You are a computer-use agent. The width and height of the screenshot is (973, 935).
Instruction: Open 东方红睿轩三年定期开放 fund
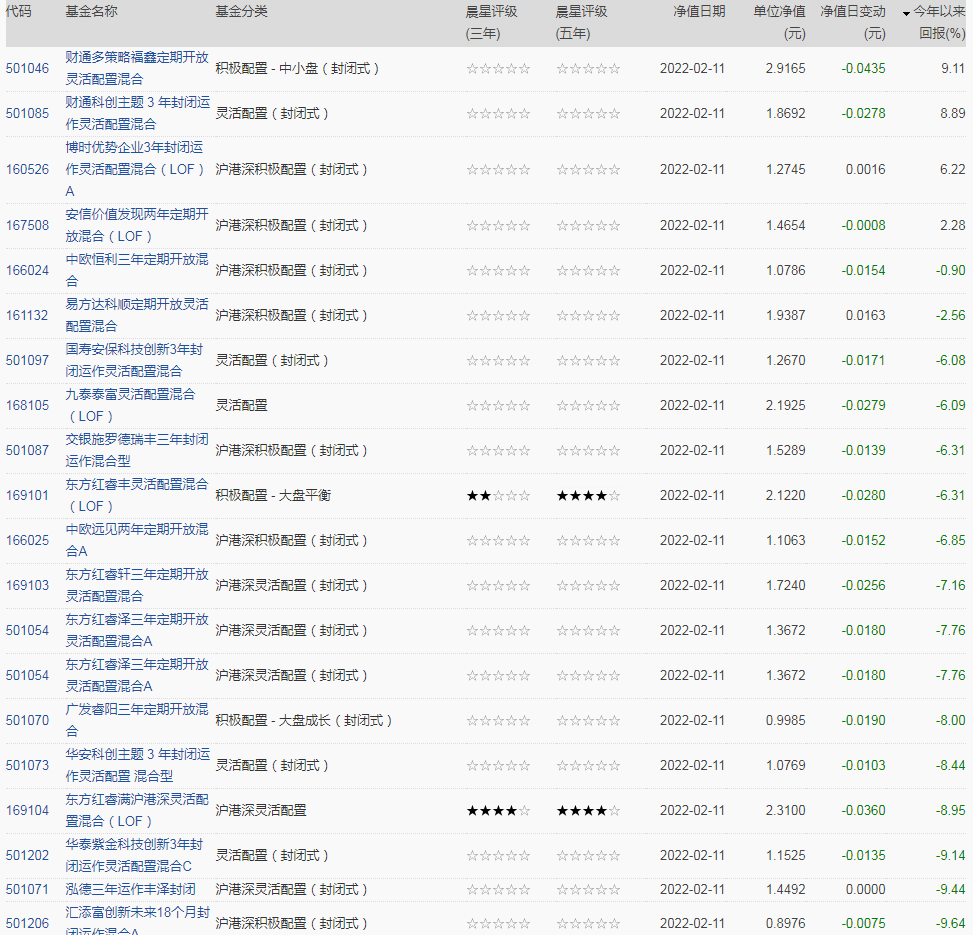[137, 585]
